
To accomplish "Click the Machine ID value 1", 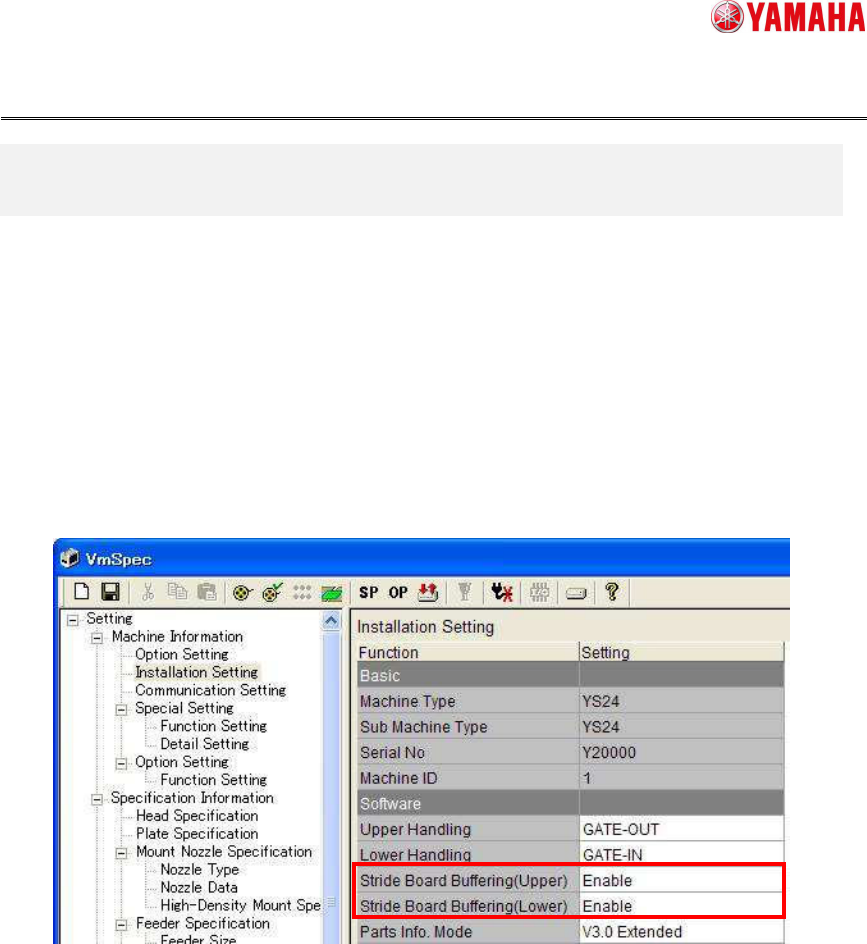I will [682, 778].
